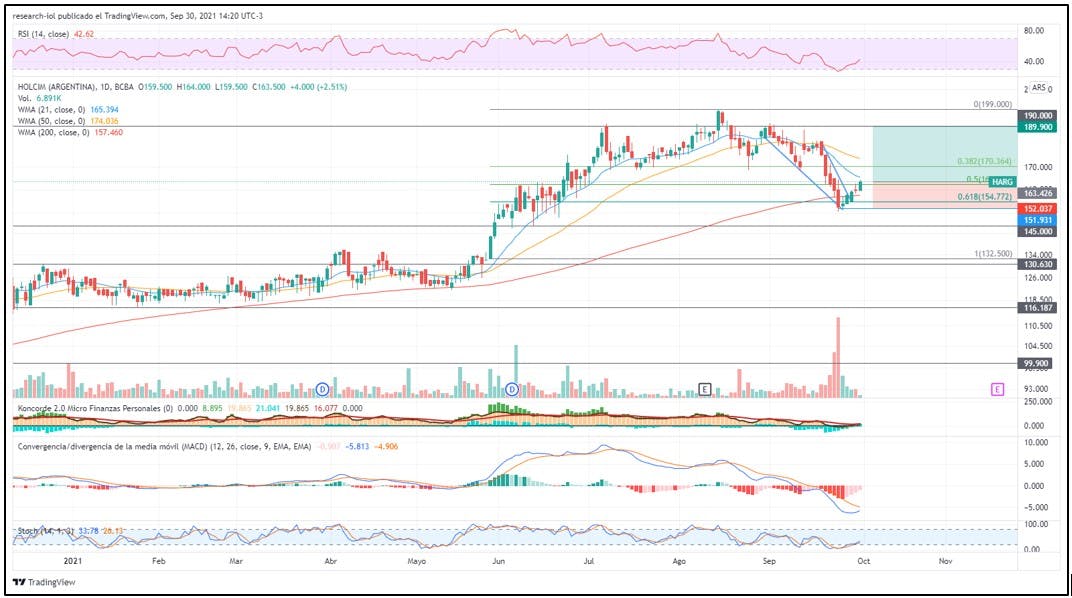Screen dimensions: 1072x598
Task: Click the Mayo label on time axis
Action: [x=416, y=561]
